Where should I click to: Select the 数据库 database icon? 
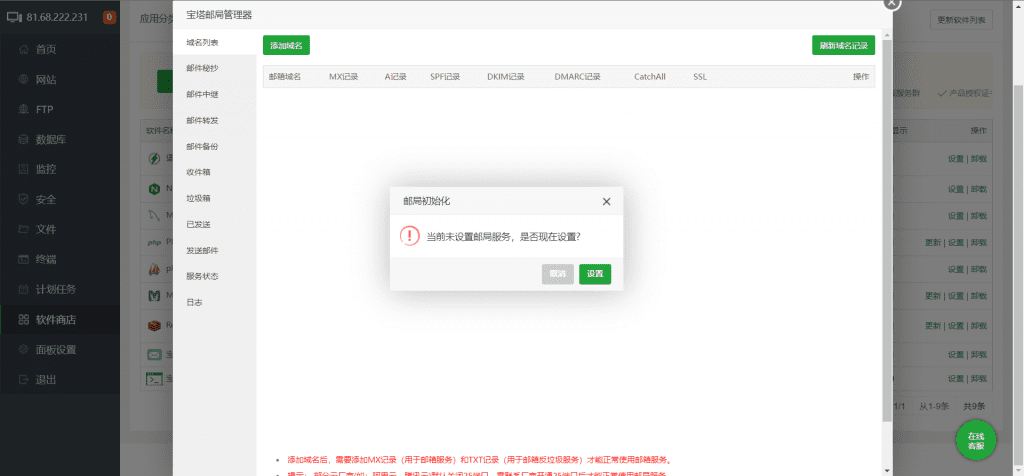23,139
